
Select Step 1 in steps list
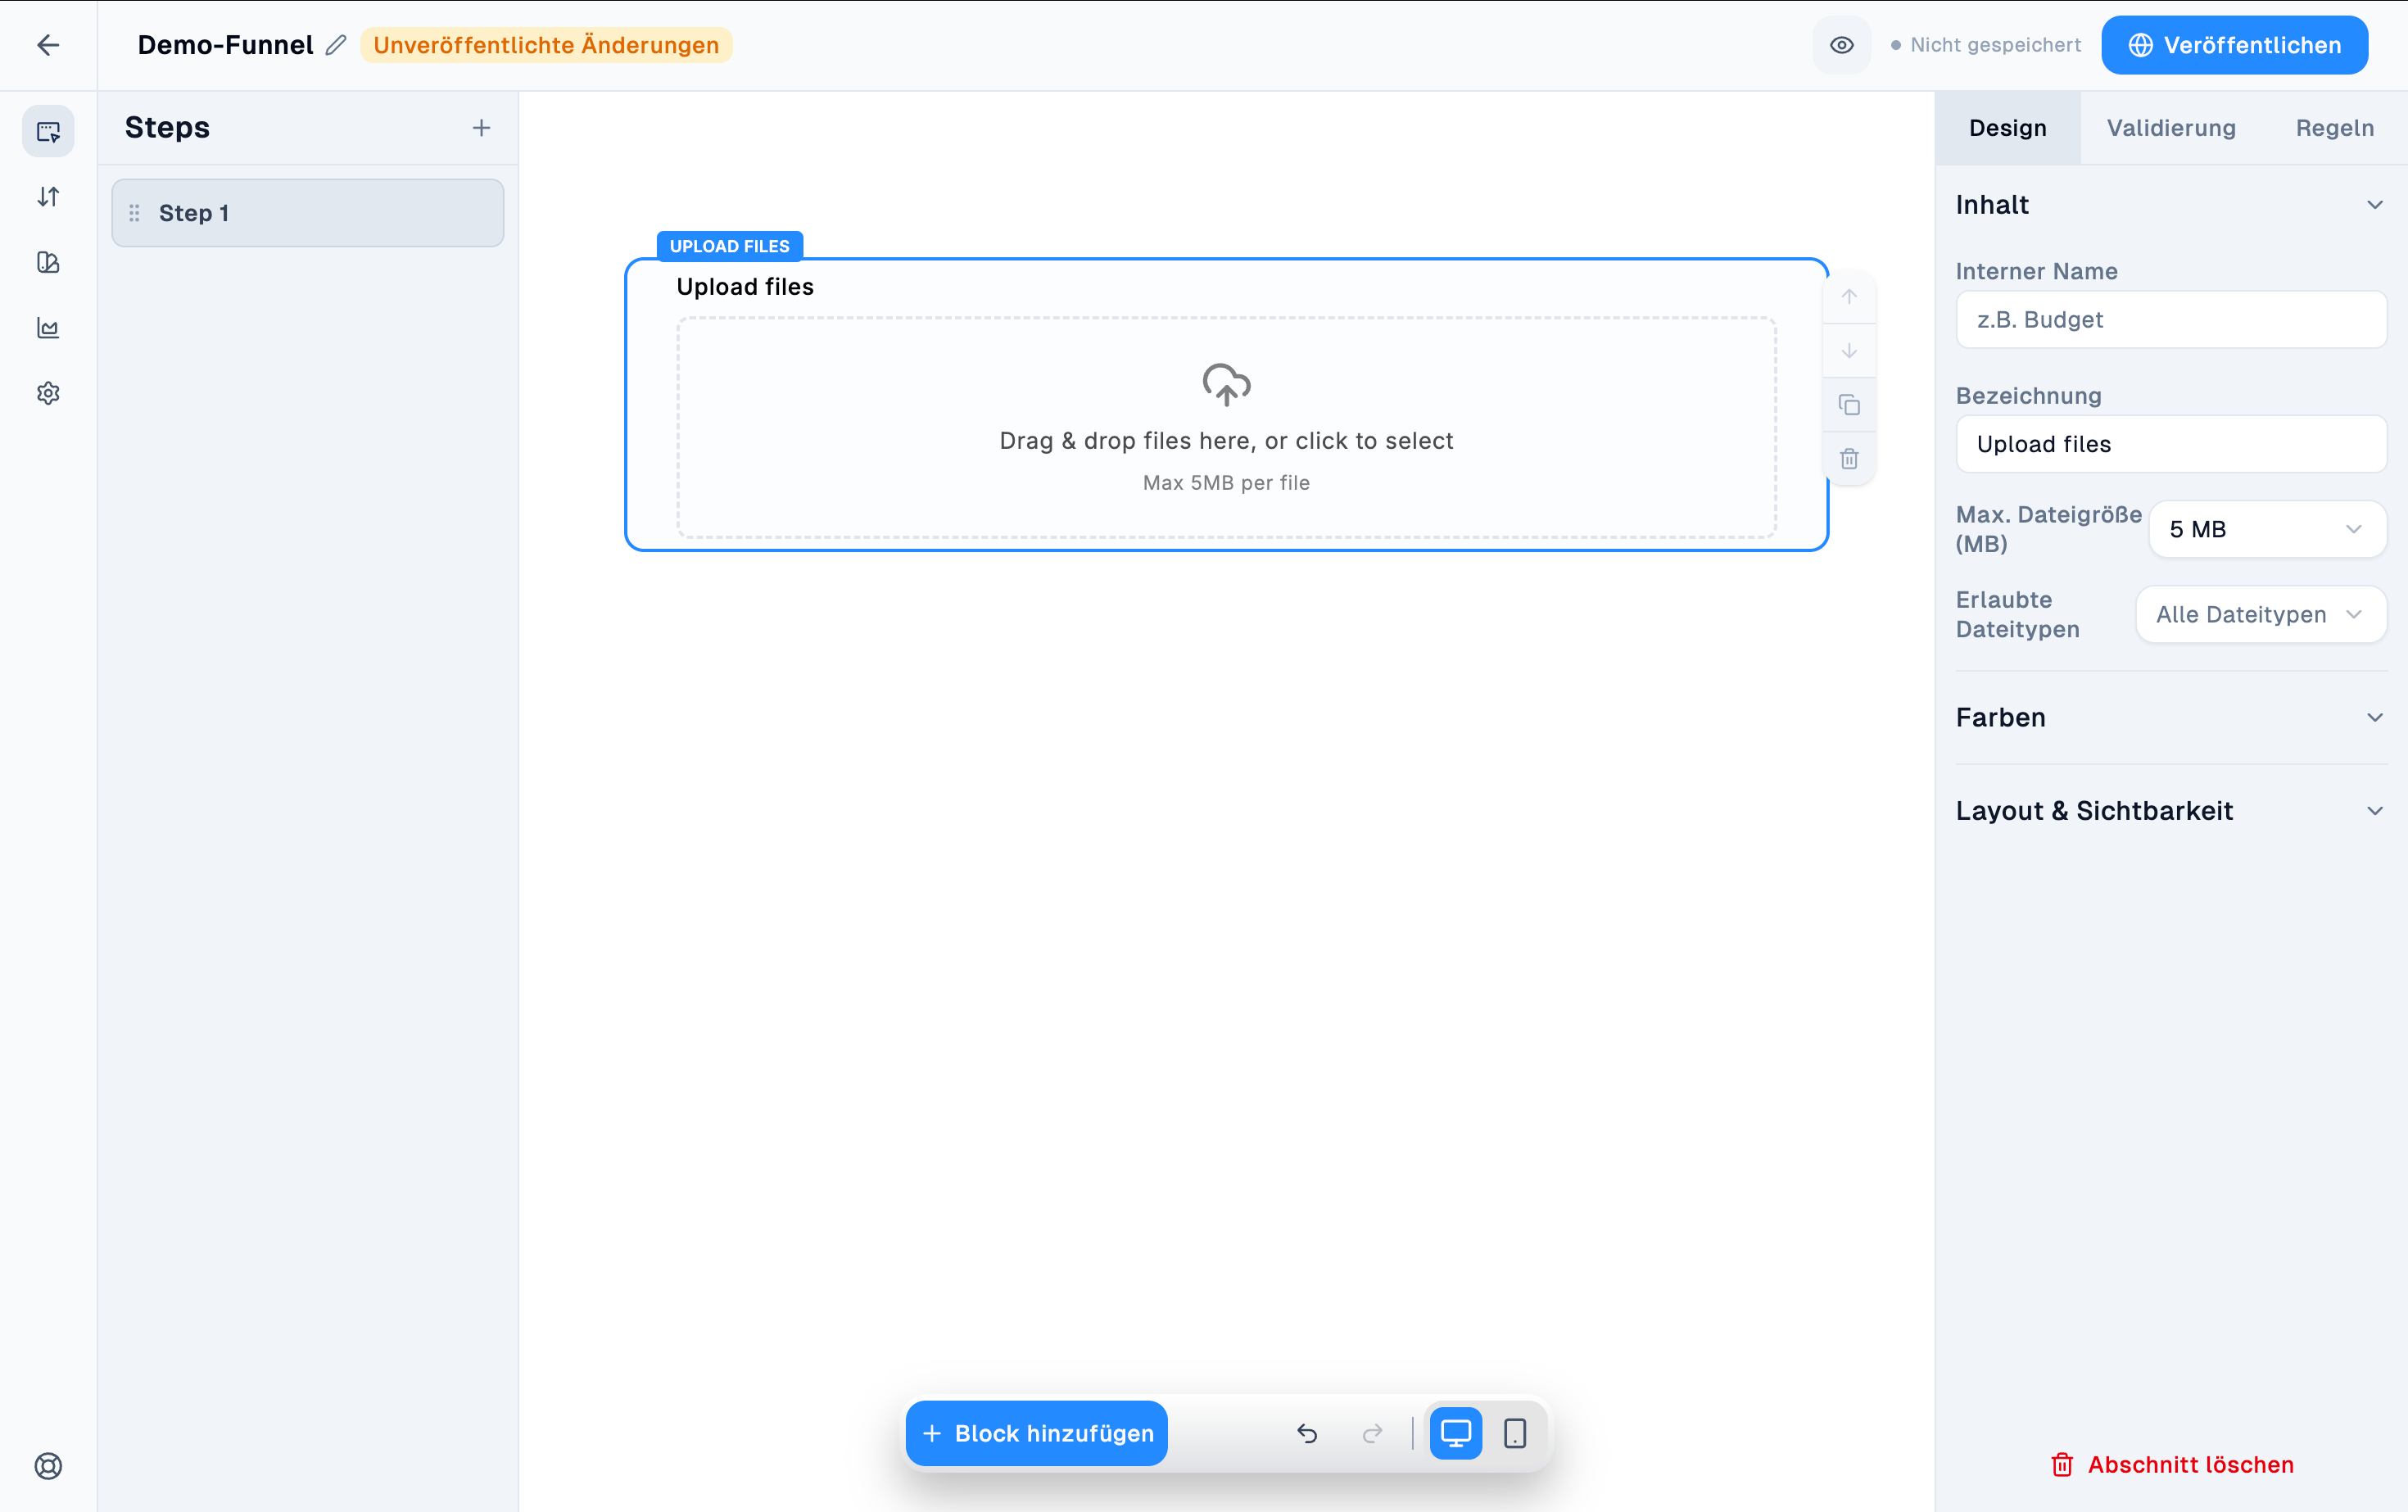[308, 213]
